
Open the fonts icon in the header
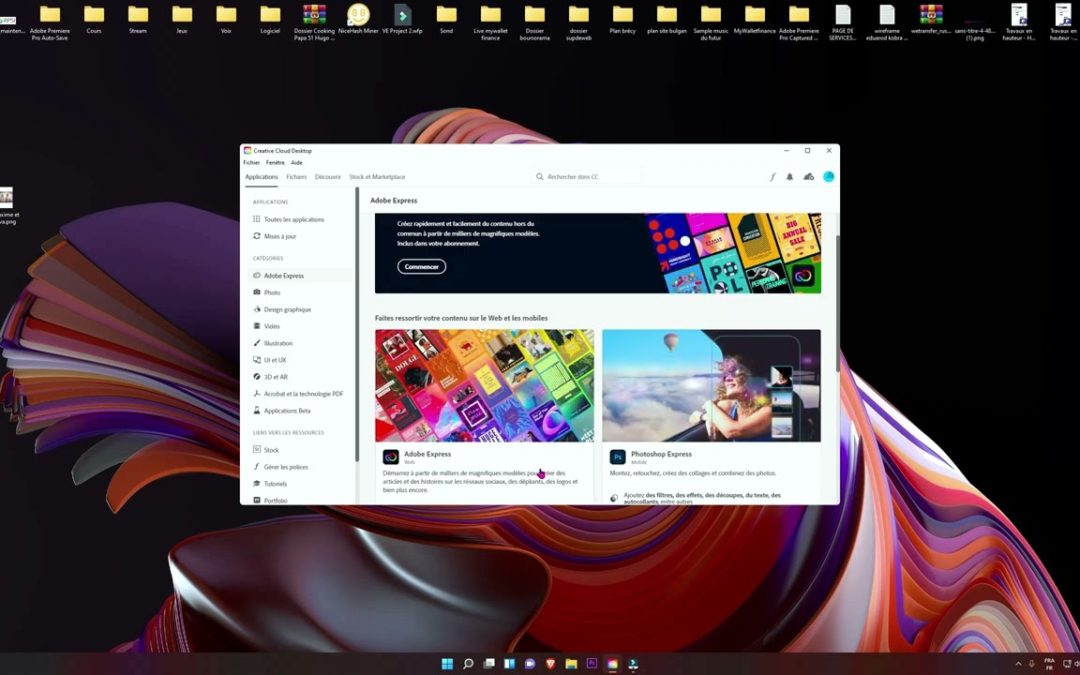tap(772, 177)
